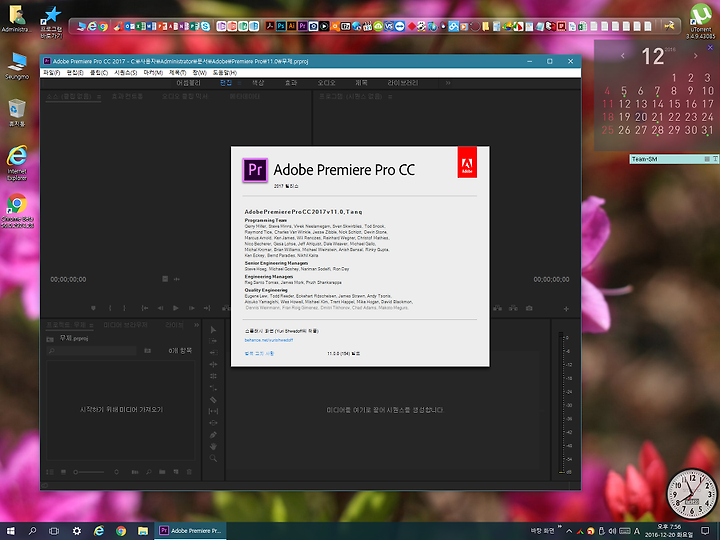The height and width of the screenshot is (540, 720).
Task: Switch to 오디오 workspace tab
Action: (x=326, y=83)
